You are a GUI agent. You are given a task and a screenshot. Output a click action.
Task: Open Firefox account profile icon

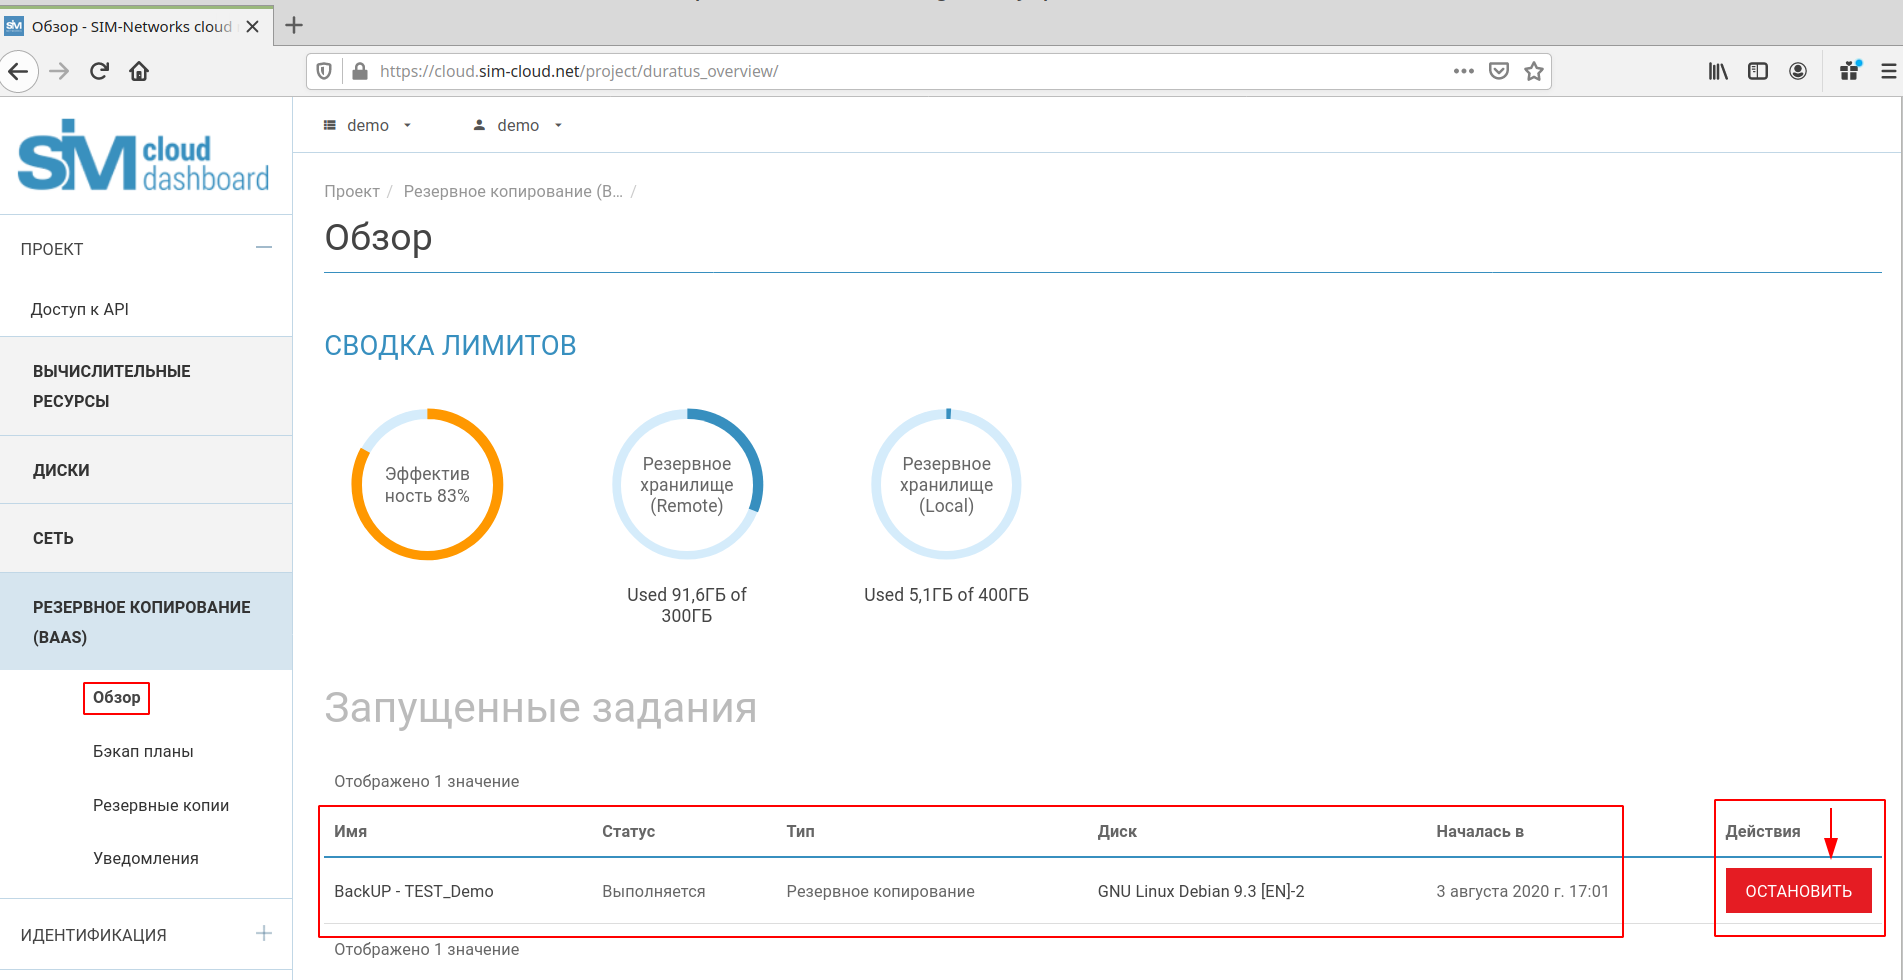coord(1797,71)
